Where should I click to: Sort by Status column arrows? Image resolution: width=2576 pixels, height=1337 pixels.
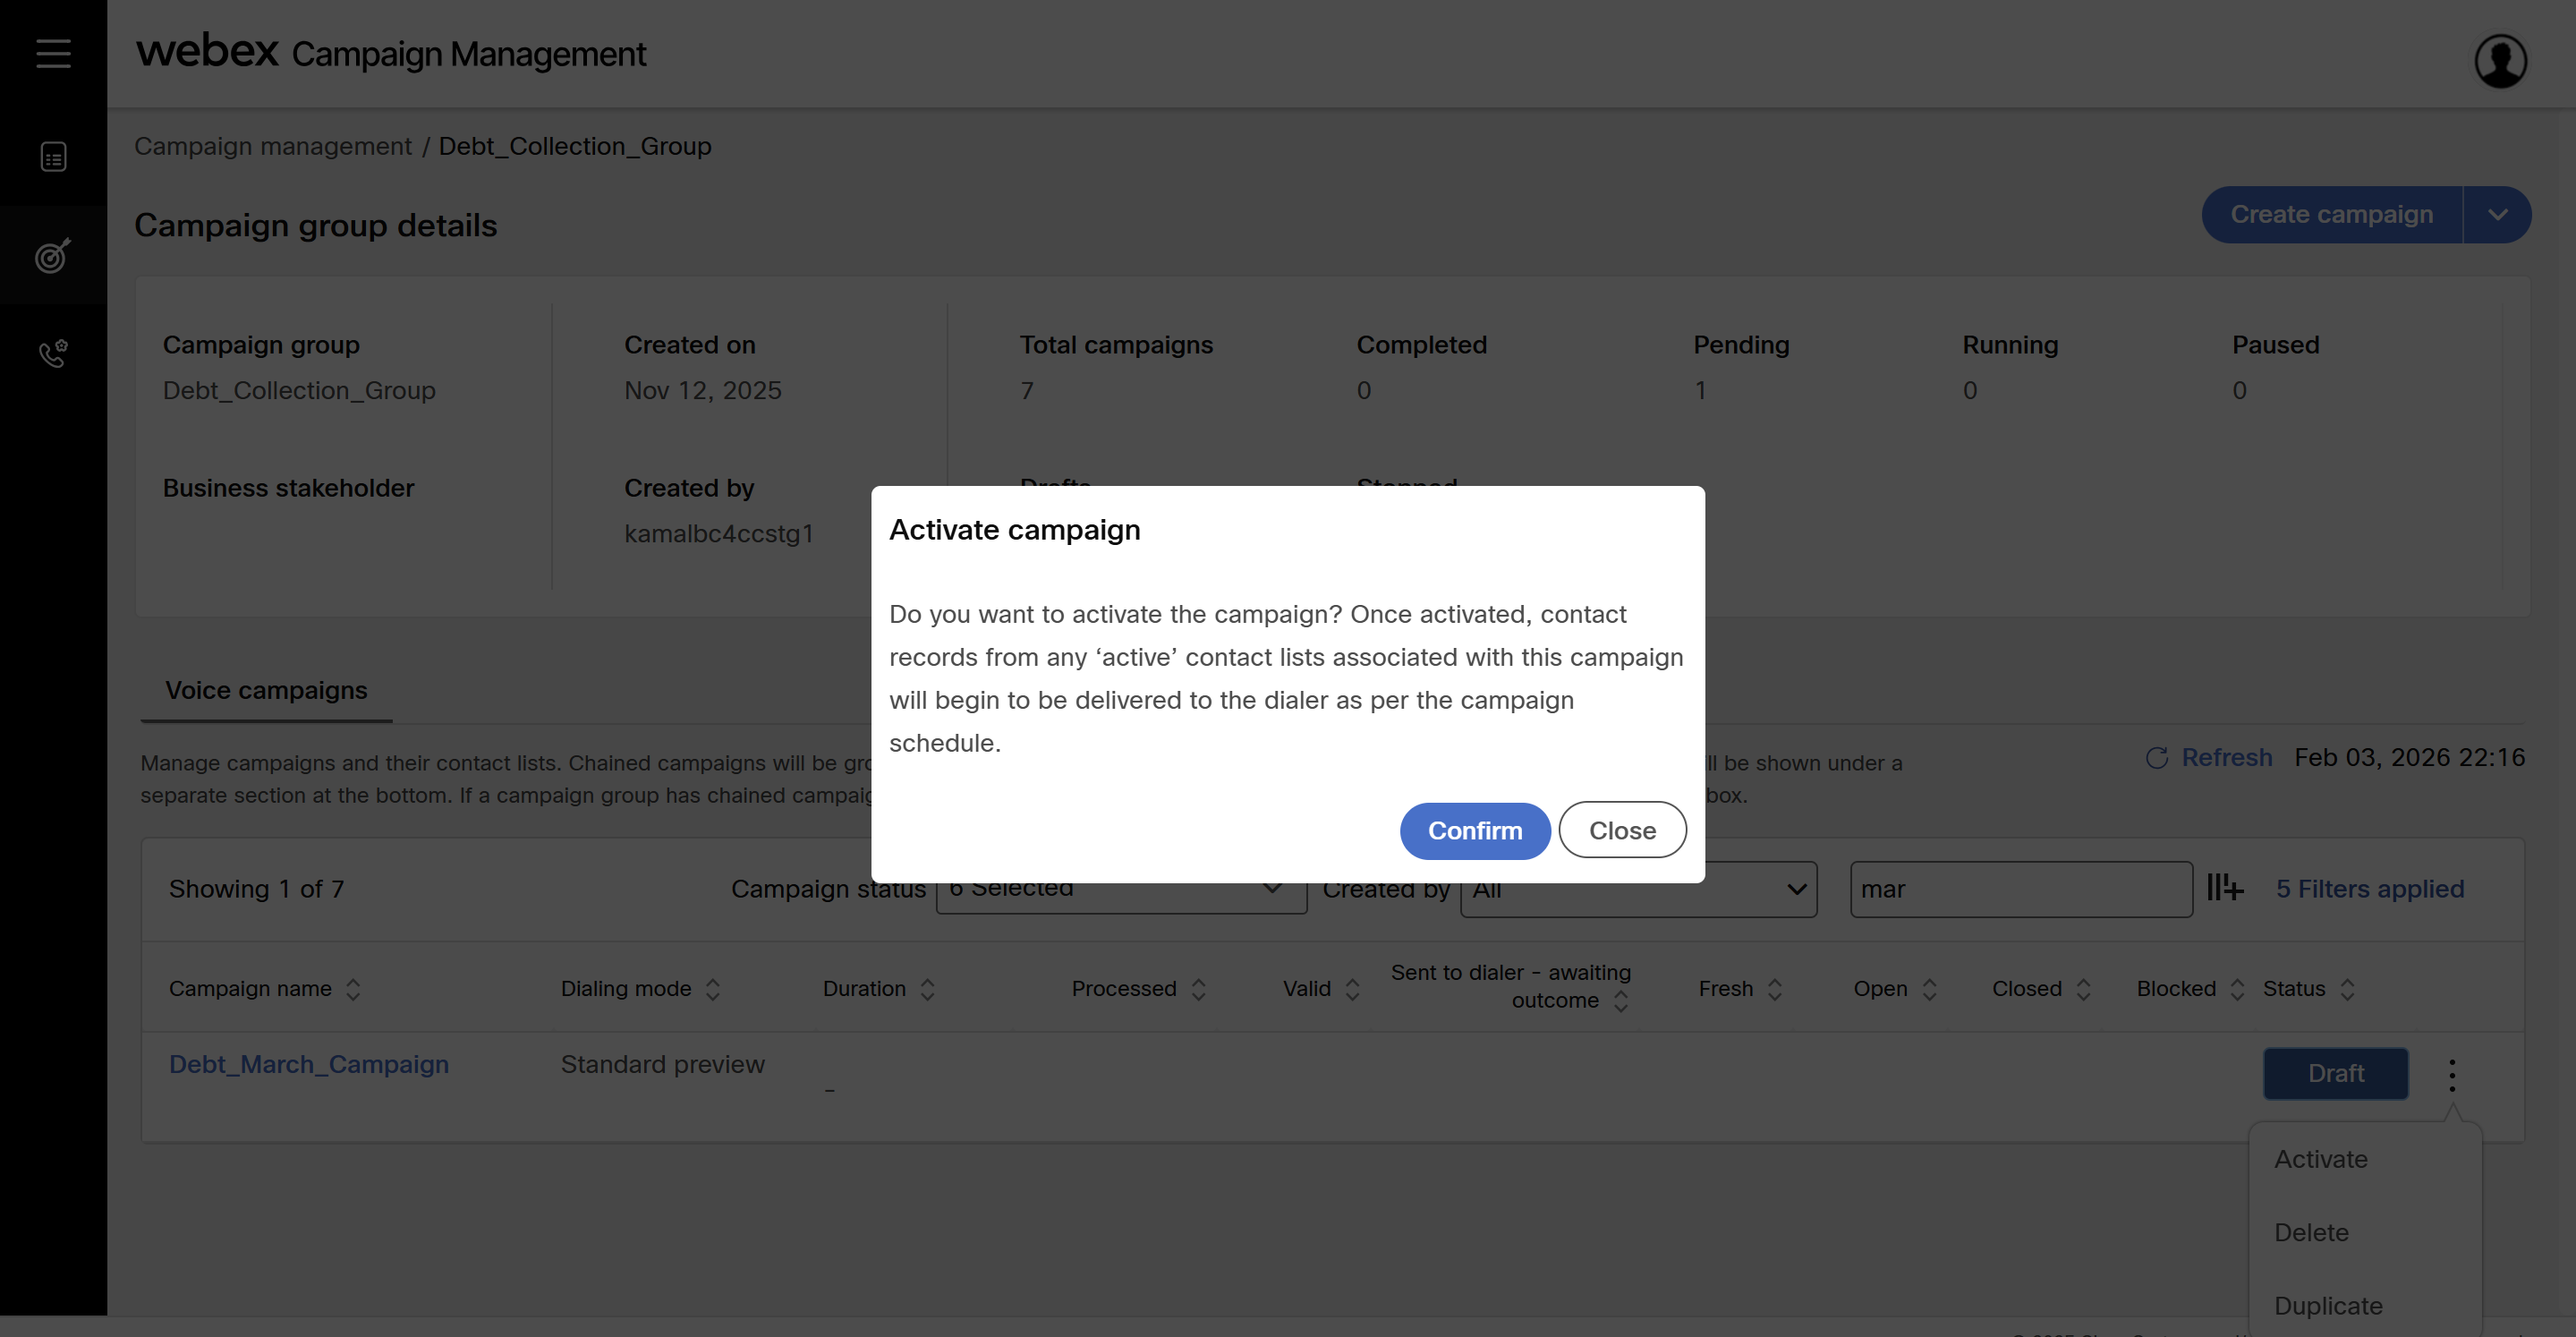coord(2347,989)
